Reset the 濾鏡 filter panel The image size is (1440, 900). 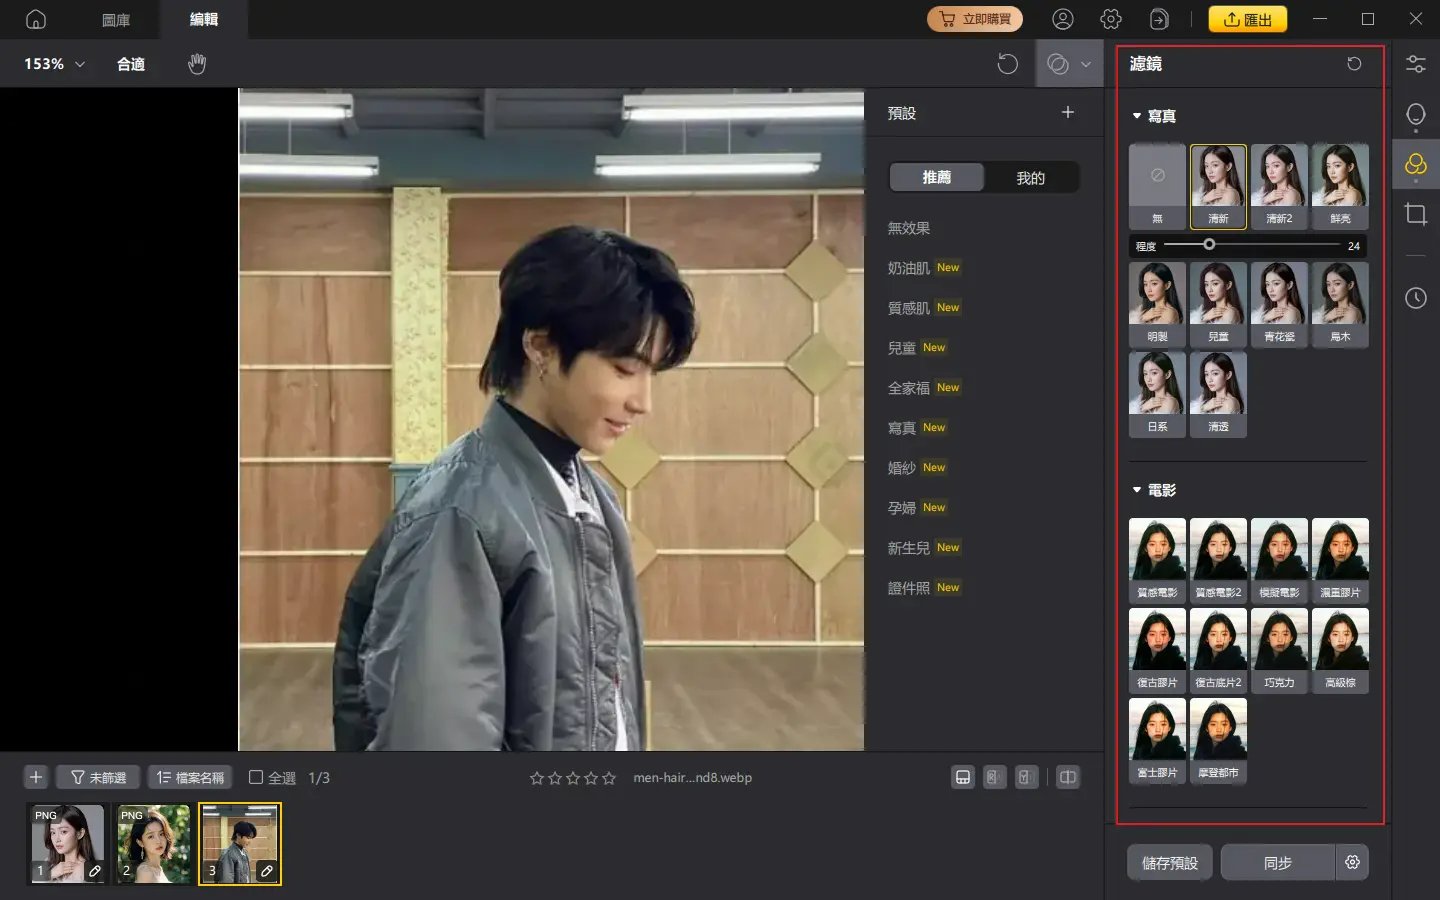[x=1354, y=64]
